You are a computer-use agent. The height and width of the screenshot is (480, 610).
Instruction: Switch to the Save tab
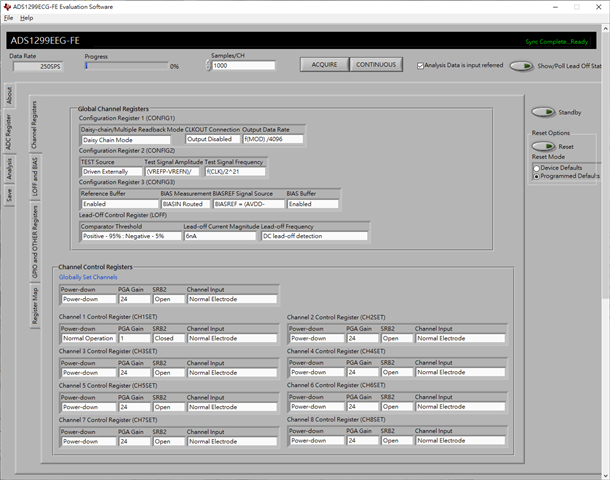pyautogui.click(x=9, y=194)
